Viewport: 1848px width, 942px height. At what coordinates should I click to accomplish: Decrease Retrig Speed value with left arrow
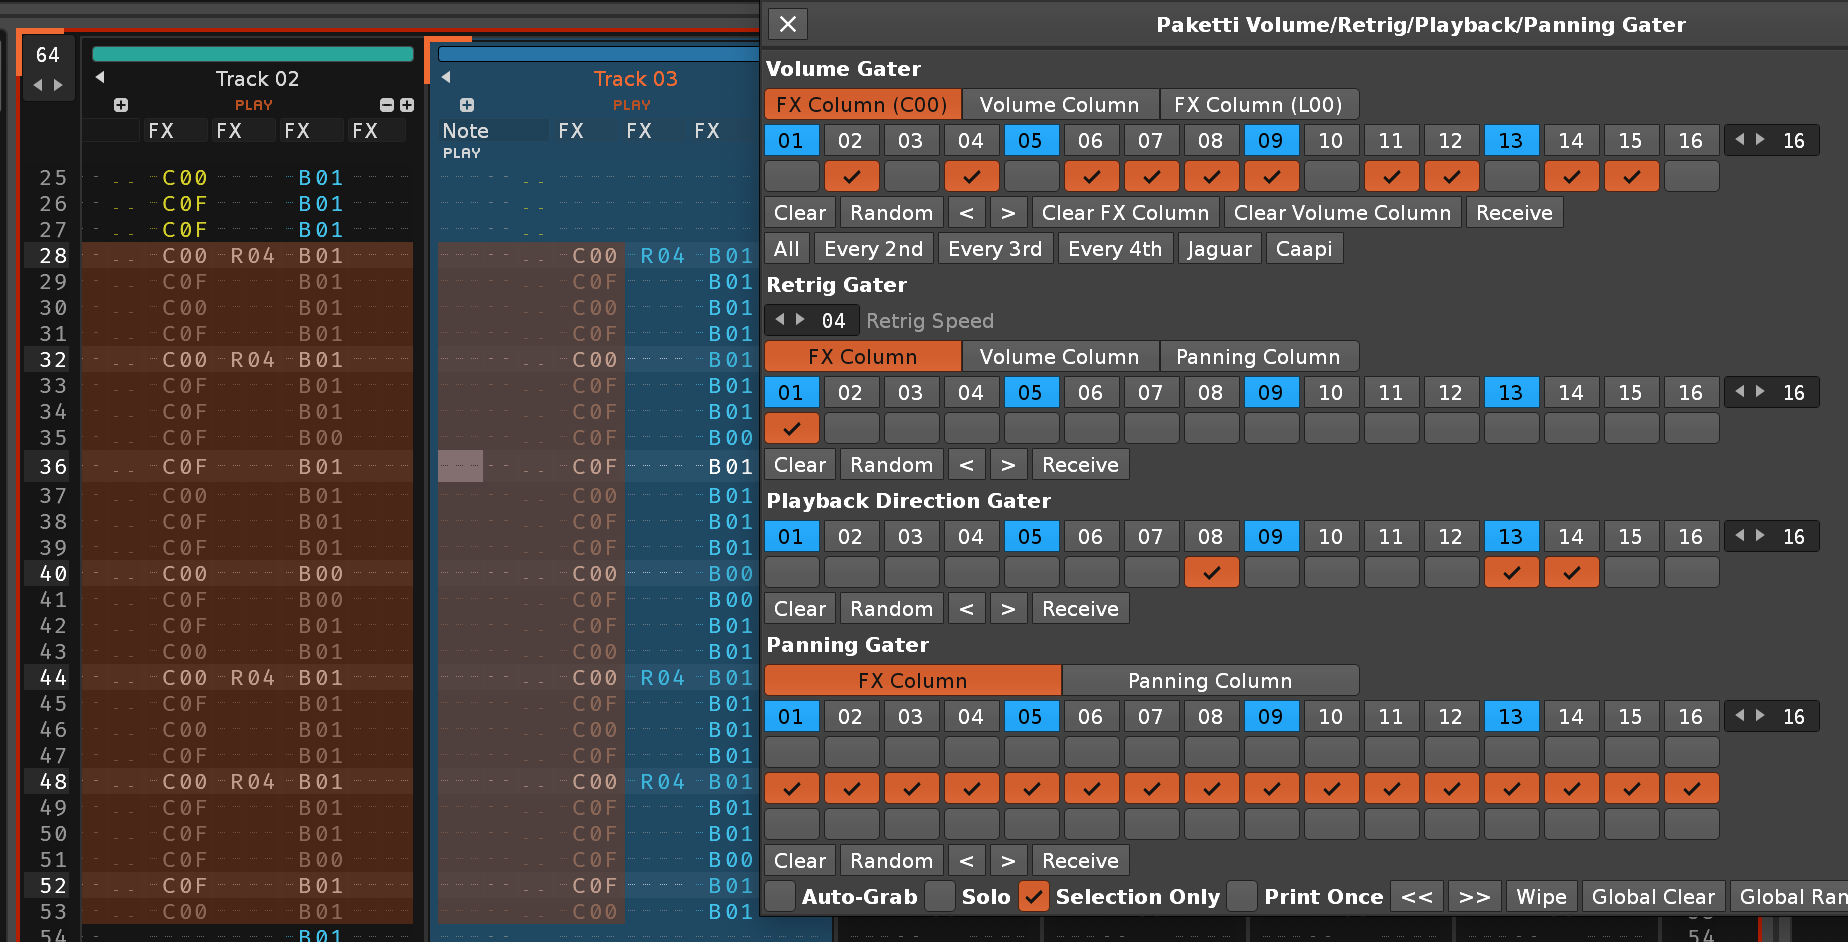780,320
